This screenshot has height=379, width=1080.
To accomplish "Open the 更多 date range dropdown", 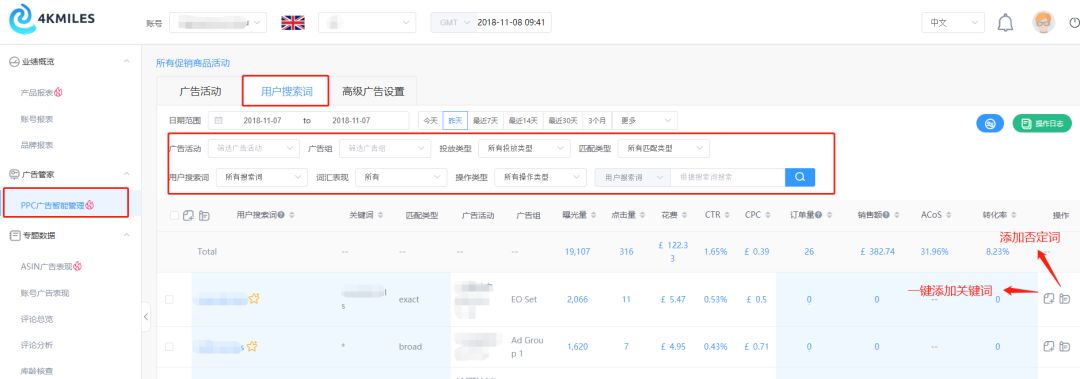I will coord(645,120).
